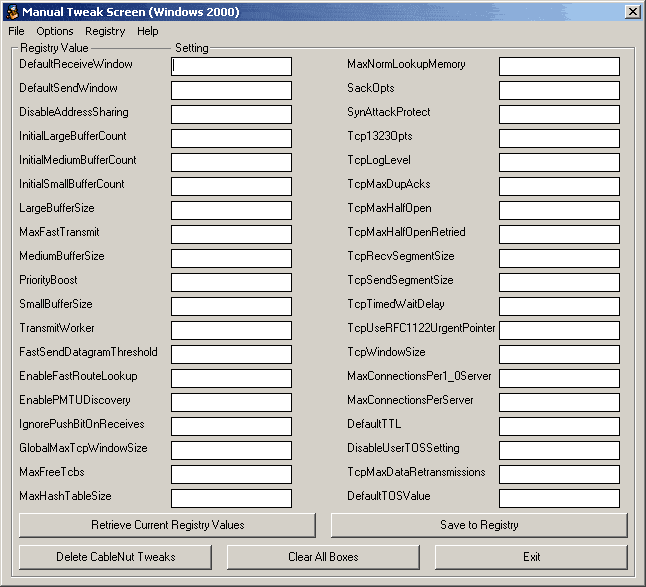This screenshot has width=646, height=587.
Task: Open the File menu
Action: coord(16,31)
